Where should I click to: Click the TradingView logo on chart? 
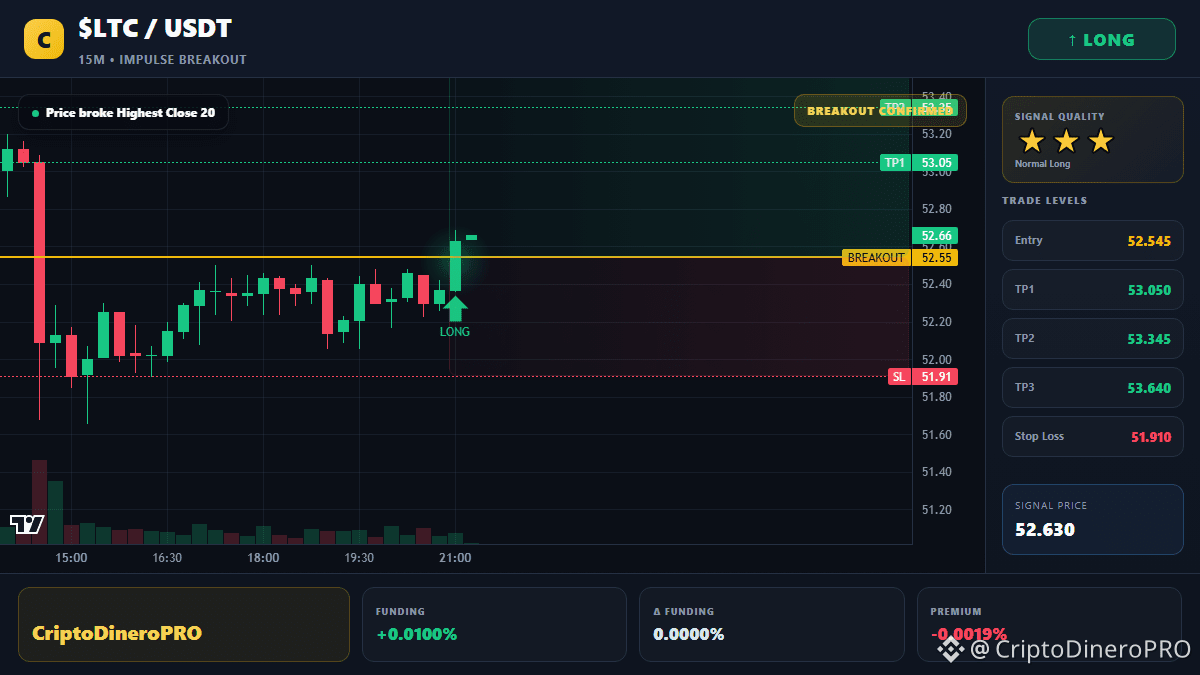pyautogui.click(x=27, y=524)
